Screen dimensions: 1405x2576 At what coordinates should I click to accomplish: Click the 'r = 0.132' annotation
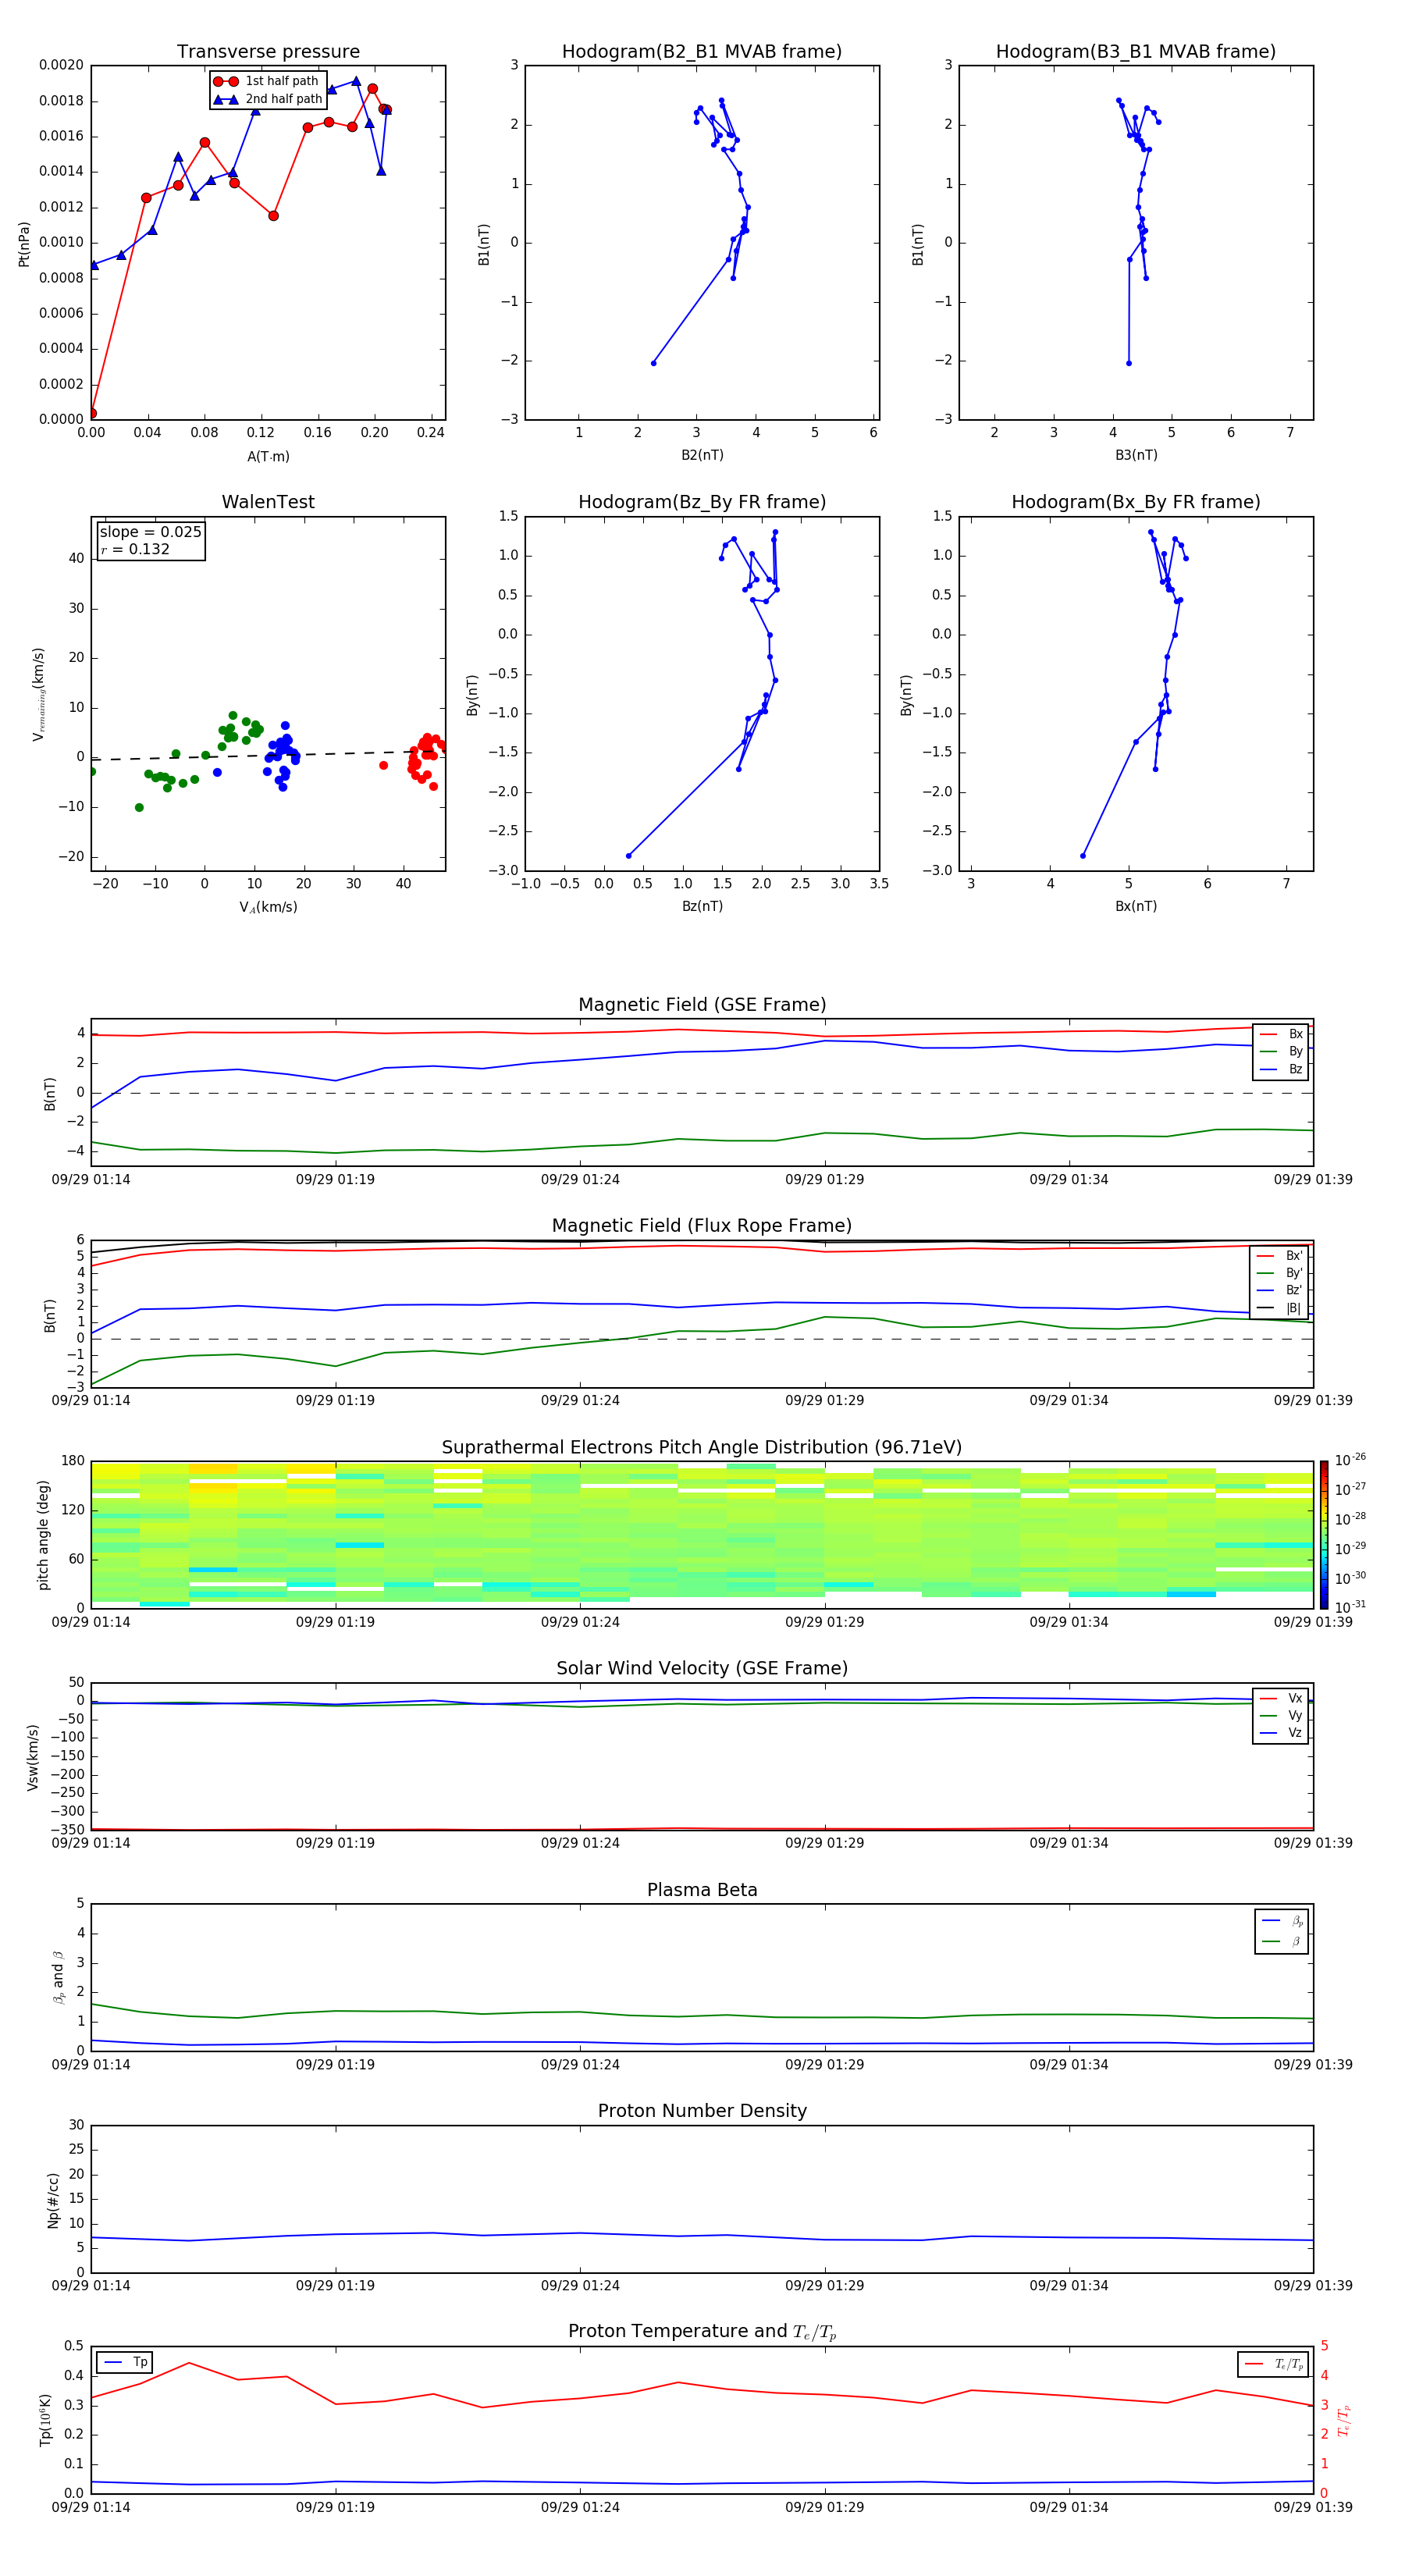point(135,549)
